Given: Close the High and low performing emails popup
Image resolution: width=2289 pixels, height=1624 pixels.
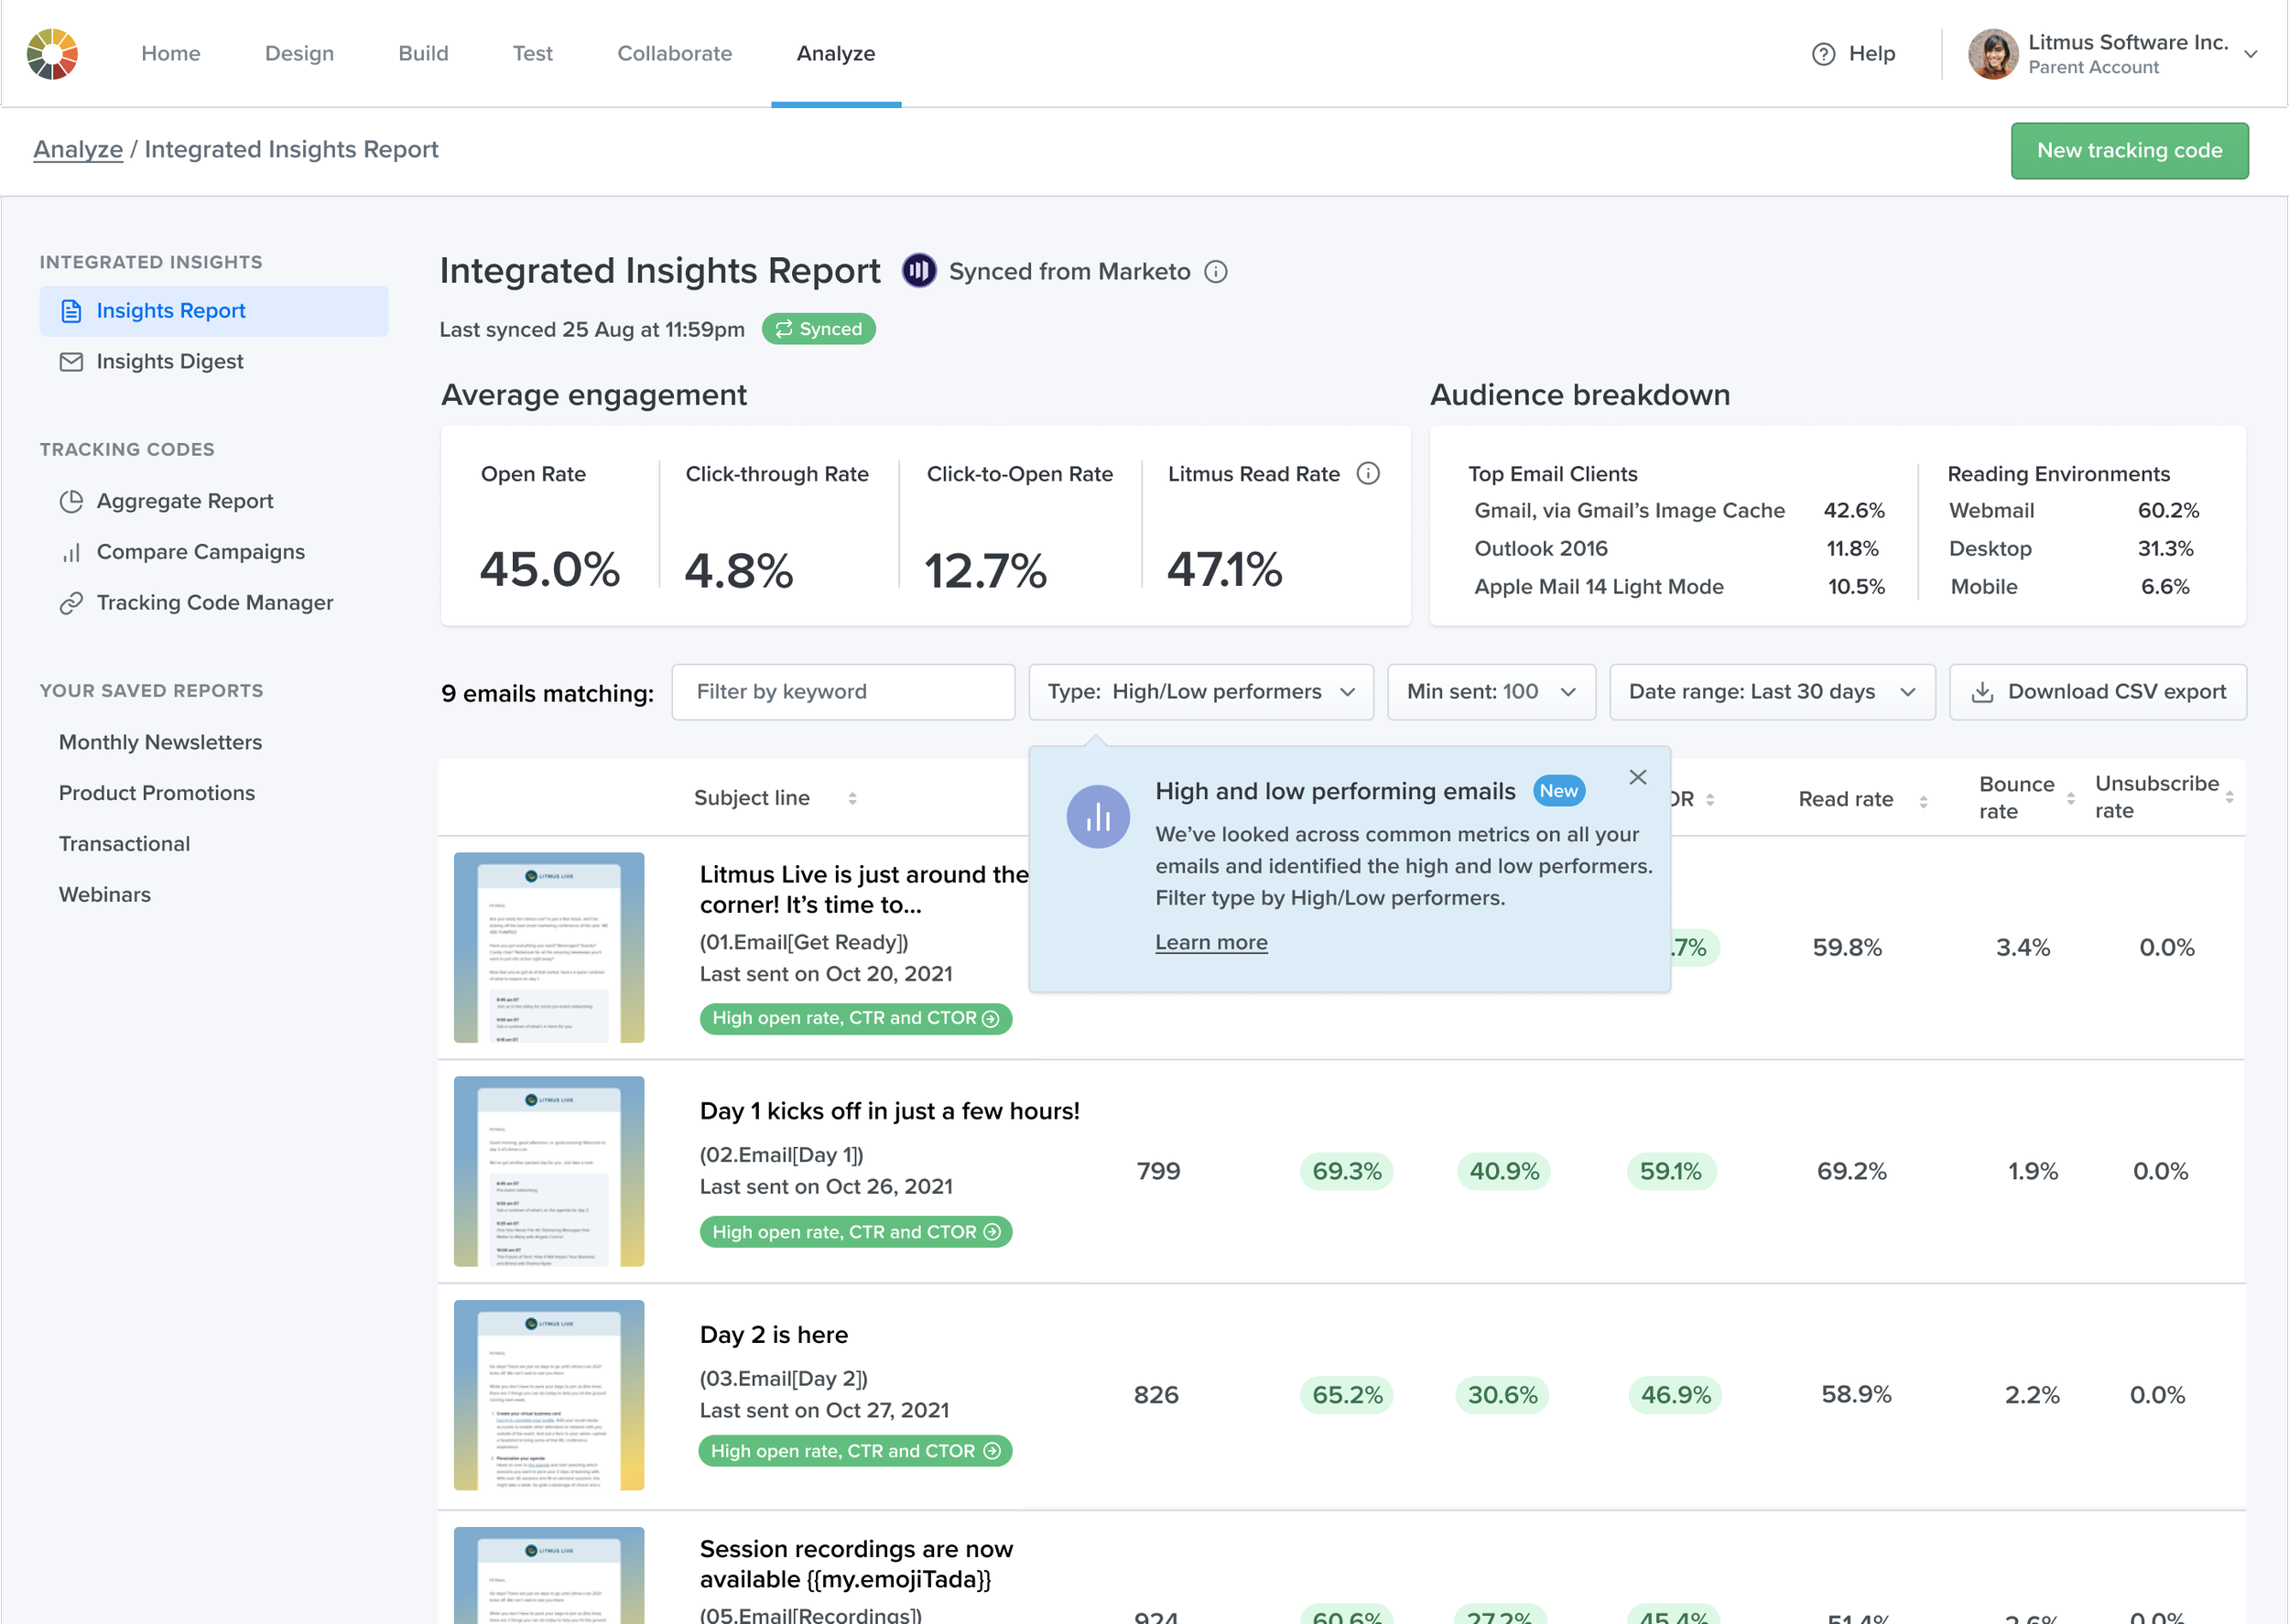Looking at the screenshot, I should click(x=1637, y=777).
